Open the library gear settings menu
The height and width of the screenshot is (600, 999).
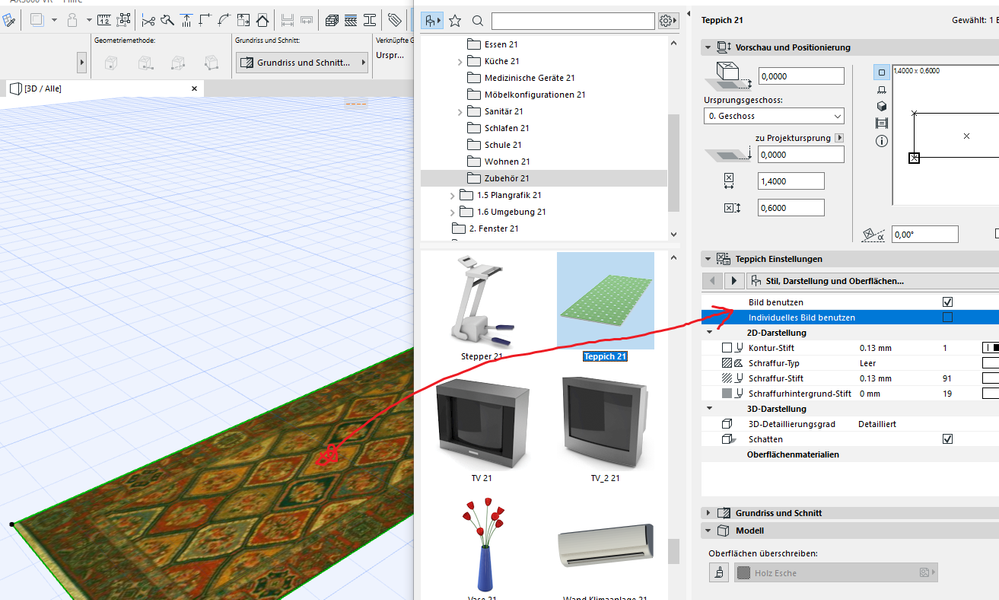pyautogui.click(x=667, y=21)
